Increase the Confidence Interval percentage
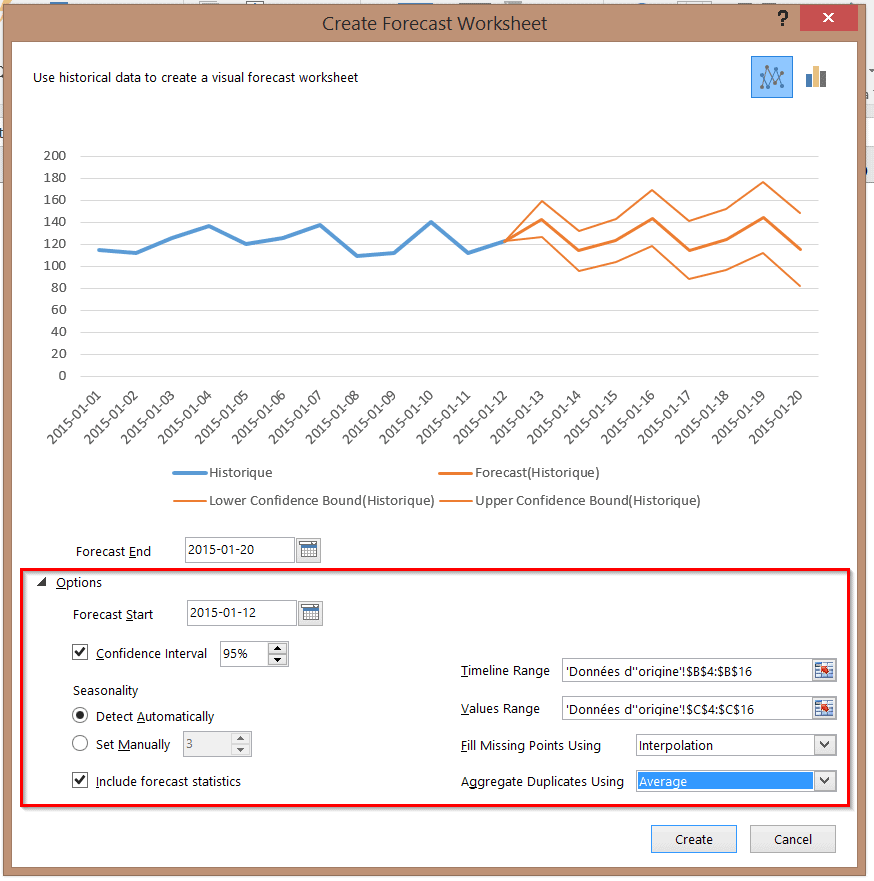 pyautogui.click(x=278, y=648)
